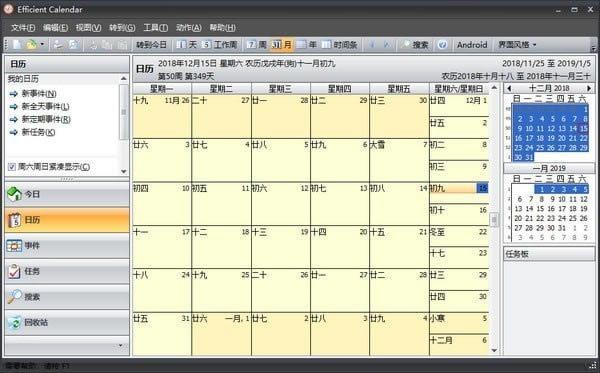Click the blue forward navigation arrow
600x373 pixels.
386,45
